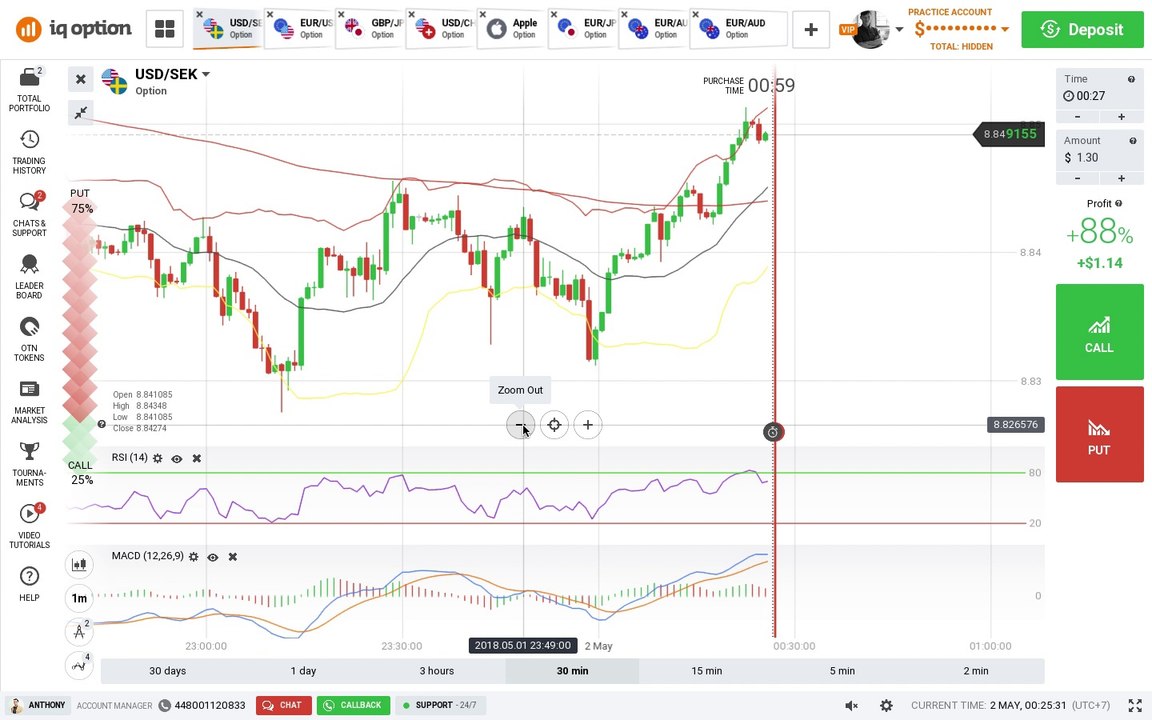Open OTN Tokens section
This screenshot has width=1152, height=720.
tap(29, 339)
